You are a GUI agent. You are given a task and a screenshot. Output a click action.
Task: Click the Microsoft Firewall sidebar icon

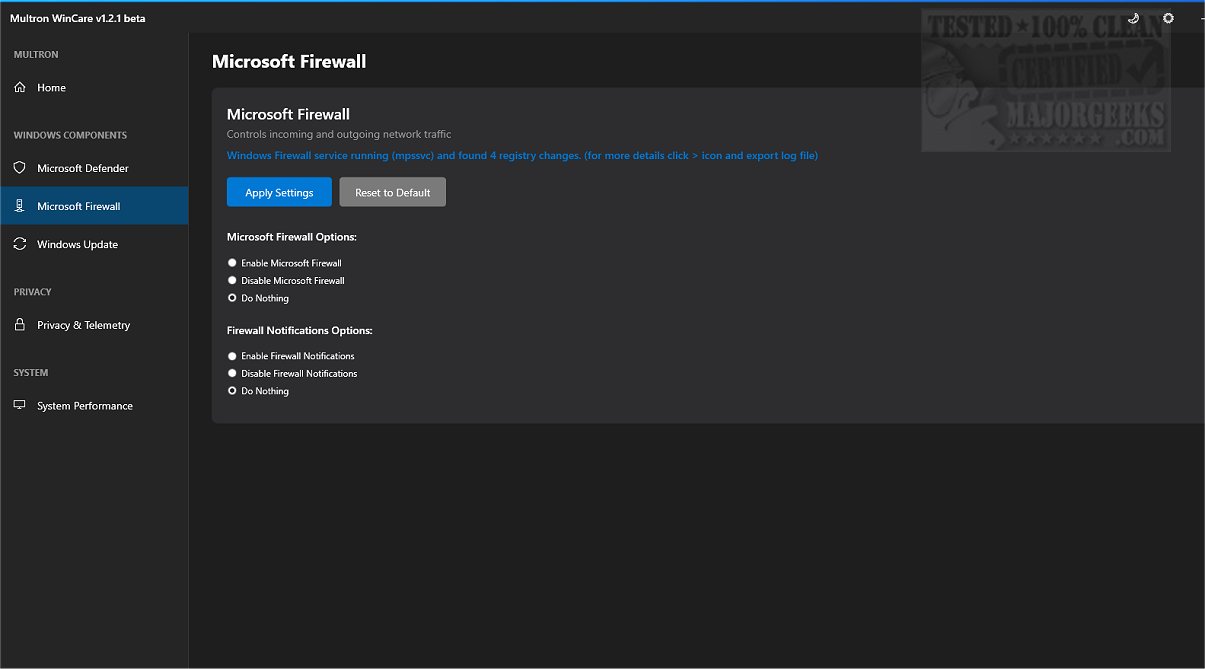[x=20, y=206]
